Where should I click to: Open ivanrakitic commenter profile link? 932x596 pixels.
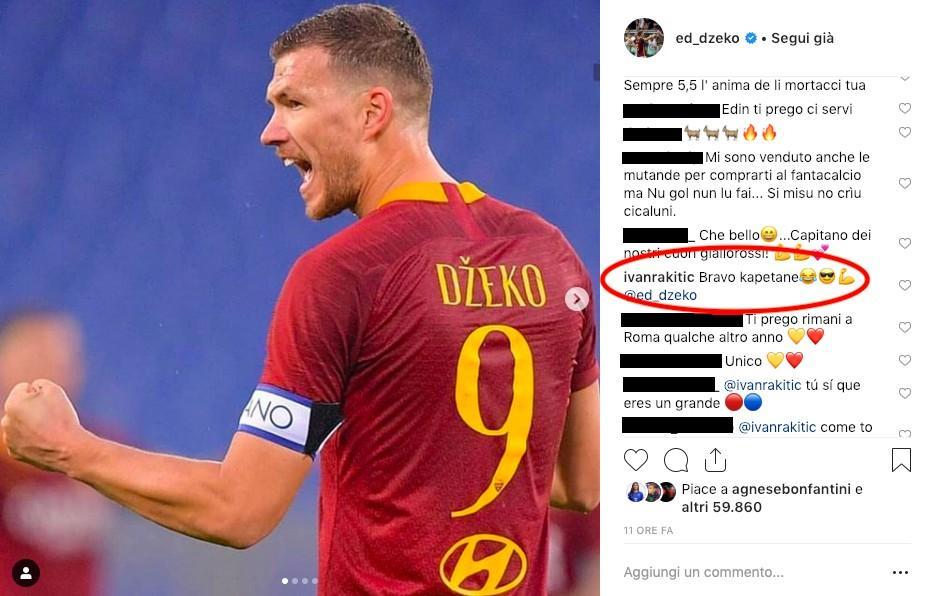tap(659, 277)
